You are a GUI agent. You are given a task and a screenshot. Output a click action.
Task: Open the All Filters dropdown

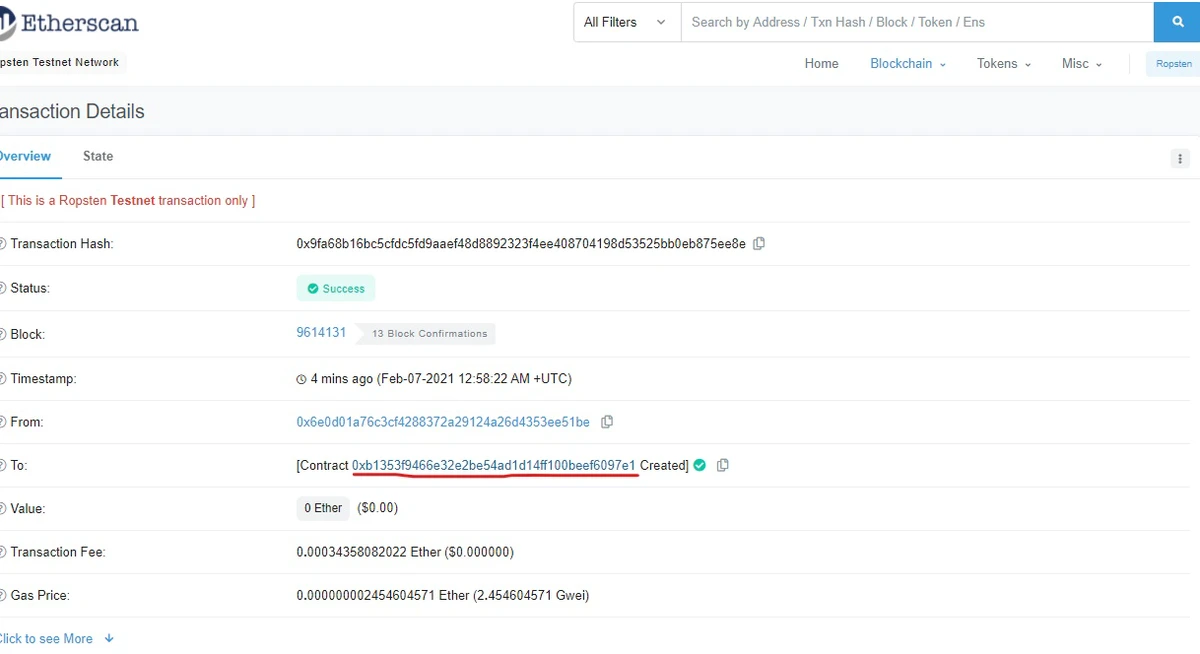(x=626, y=22)
